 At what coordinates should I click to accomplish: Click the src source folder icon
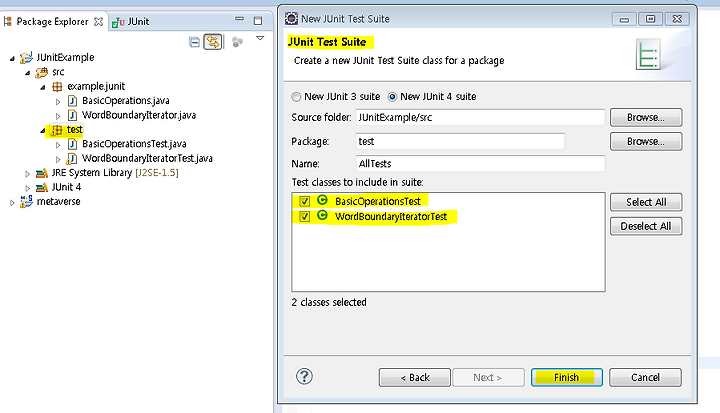[41, 72]
